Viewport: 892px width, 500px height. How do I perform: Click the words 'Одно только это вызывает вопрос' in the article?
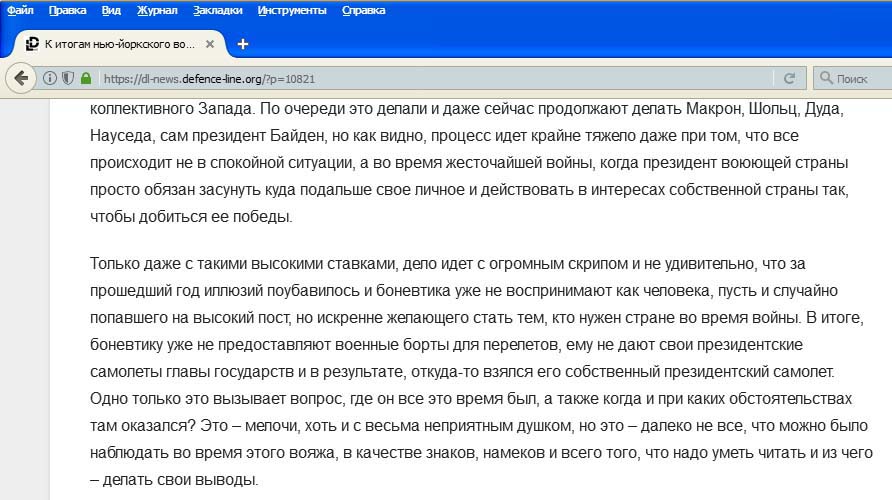pos(217,398)
